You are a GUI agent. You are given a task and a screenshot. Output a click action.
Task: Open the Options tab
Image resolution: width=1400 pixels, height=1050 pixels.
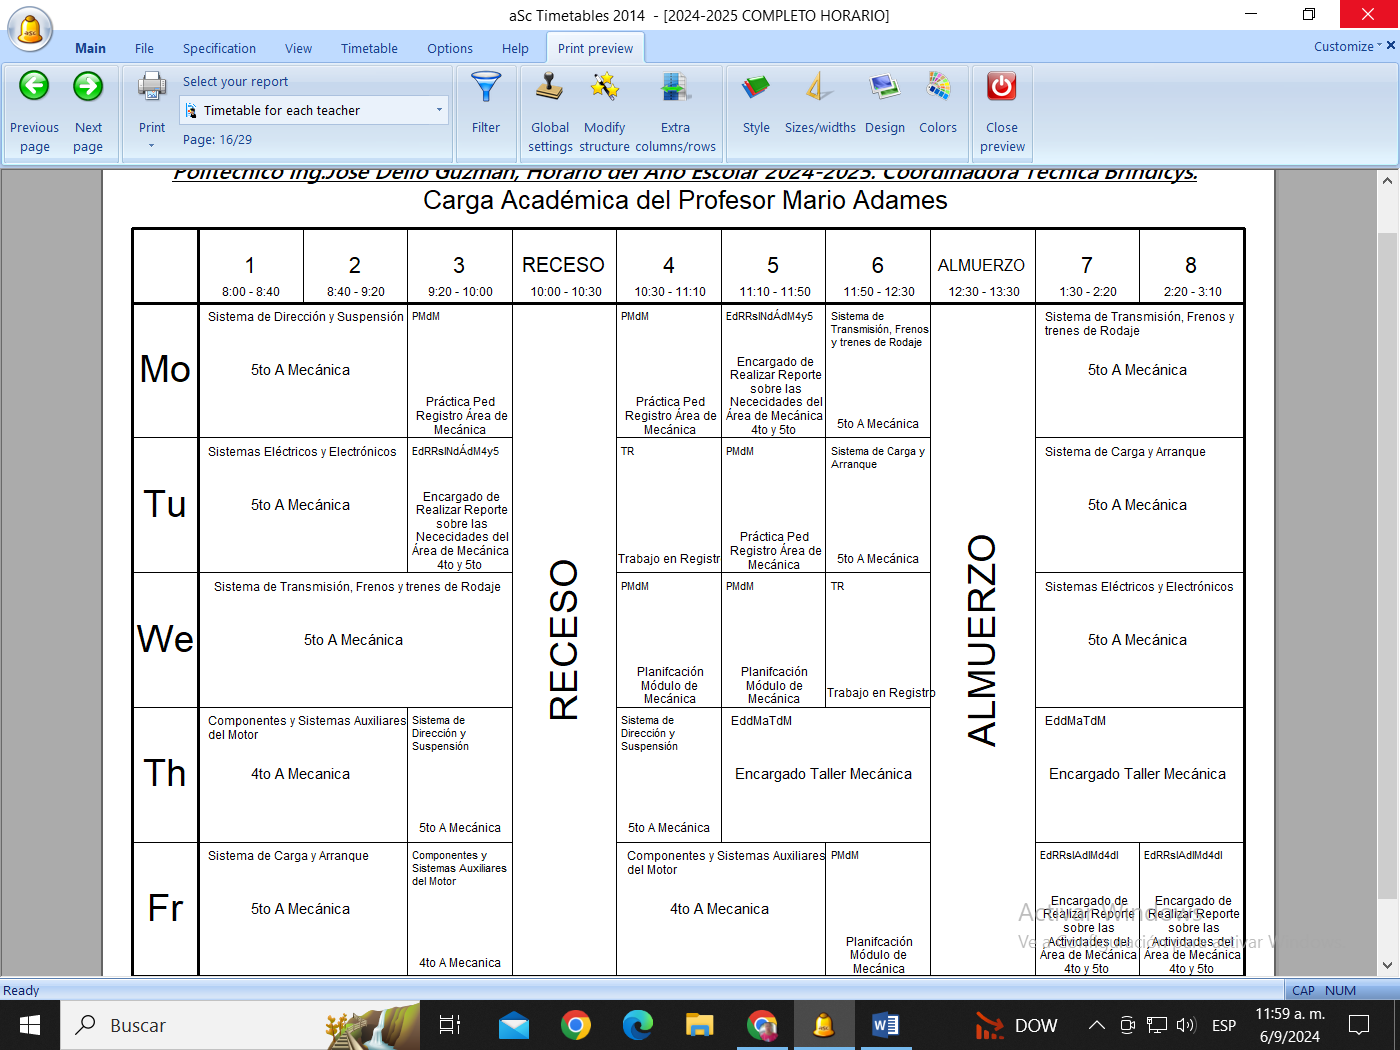click(x=450, y=48)
